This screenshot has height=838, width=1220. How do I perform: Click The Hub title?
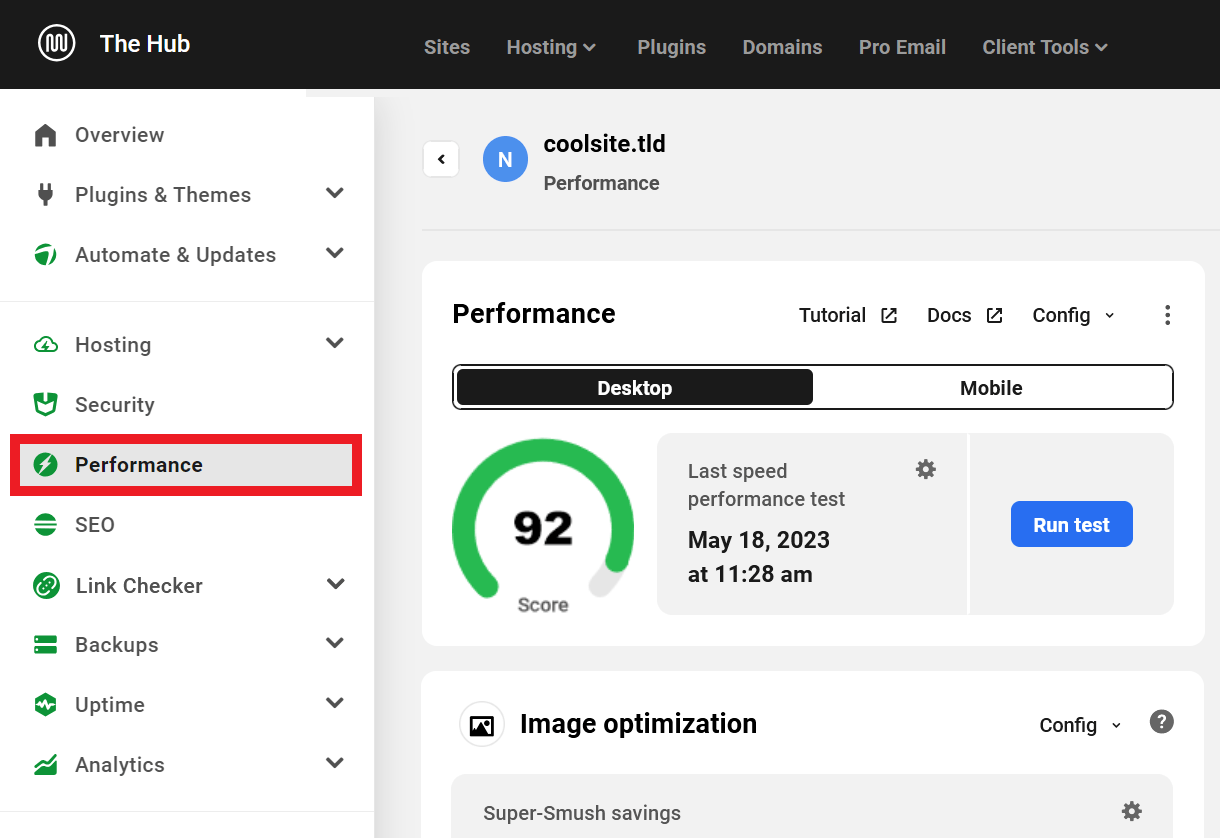tap(145, 44)
